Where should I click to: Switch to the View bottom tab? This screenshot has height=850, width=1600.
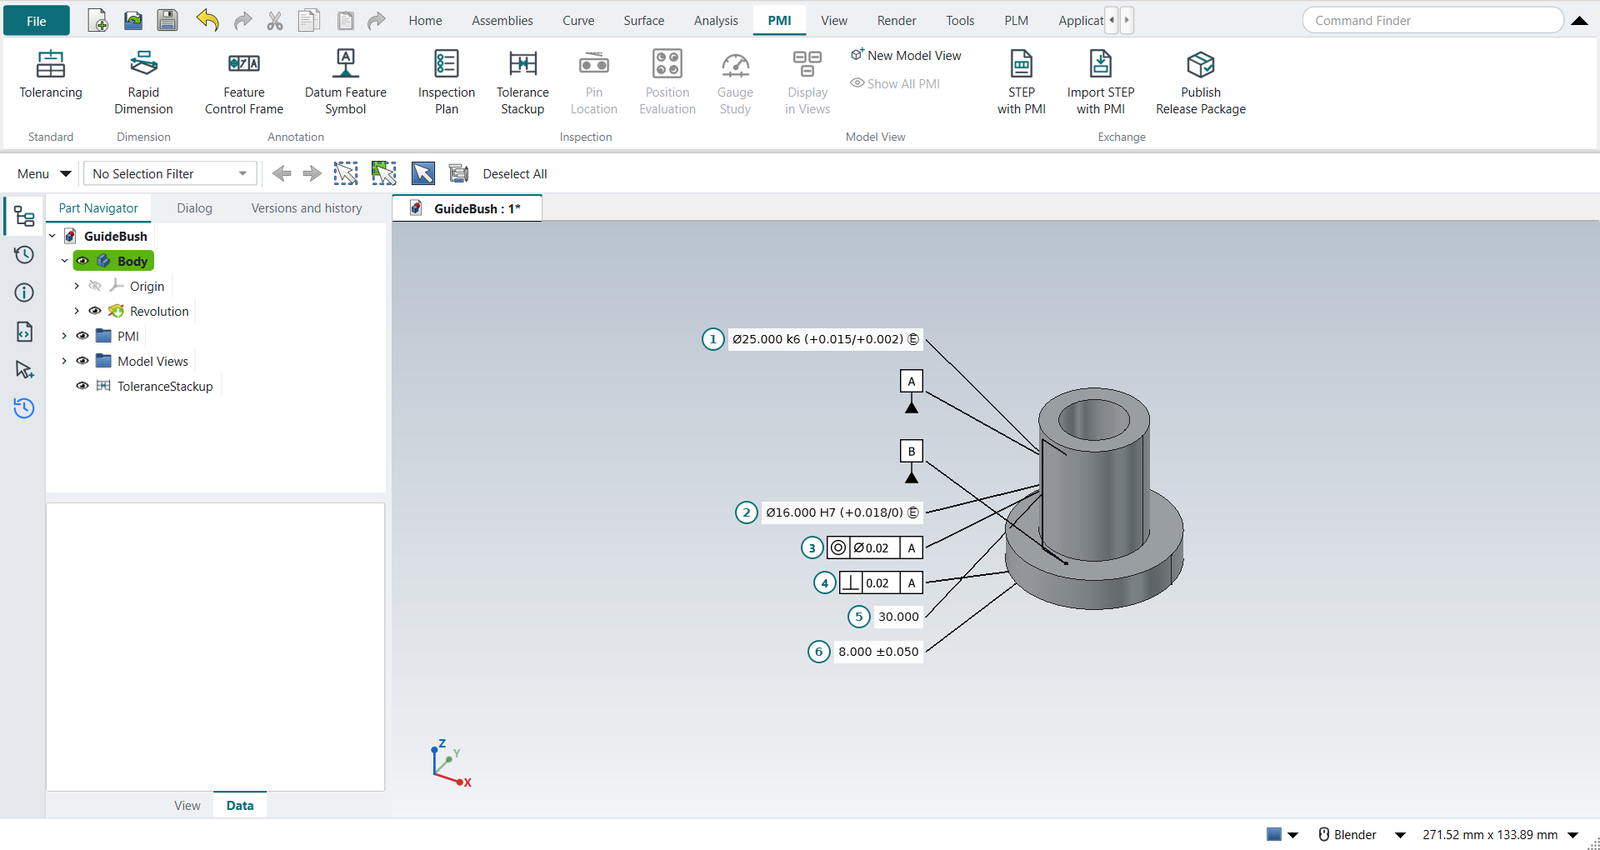[x=187, y=805]
